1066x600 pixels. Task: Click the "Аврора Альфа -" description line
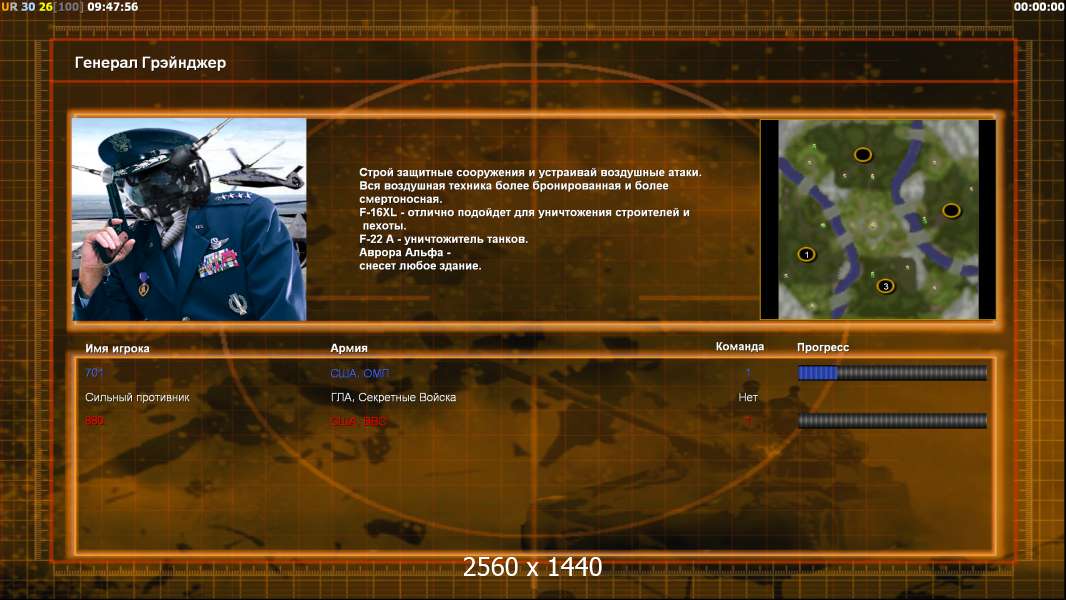point(405,252)
